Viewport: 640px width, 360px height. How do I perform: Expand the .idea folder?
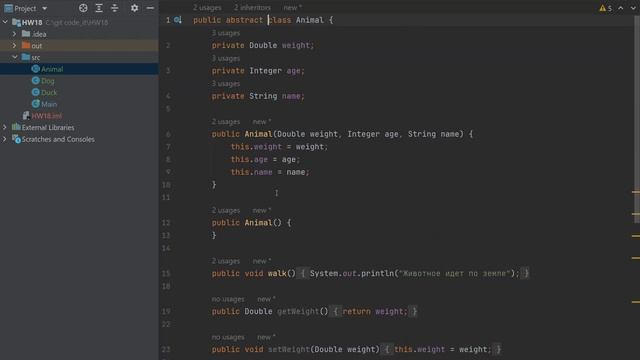click(x=15, y=34)
